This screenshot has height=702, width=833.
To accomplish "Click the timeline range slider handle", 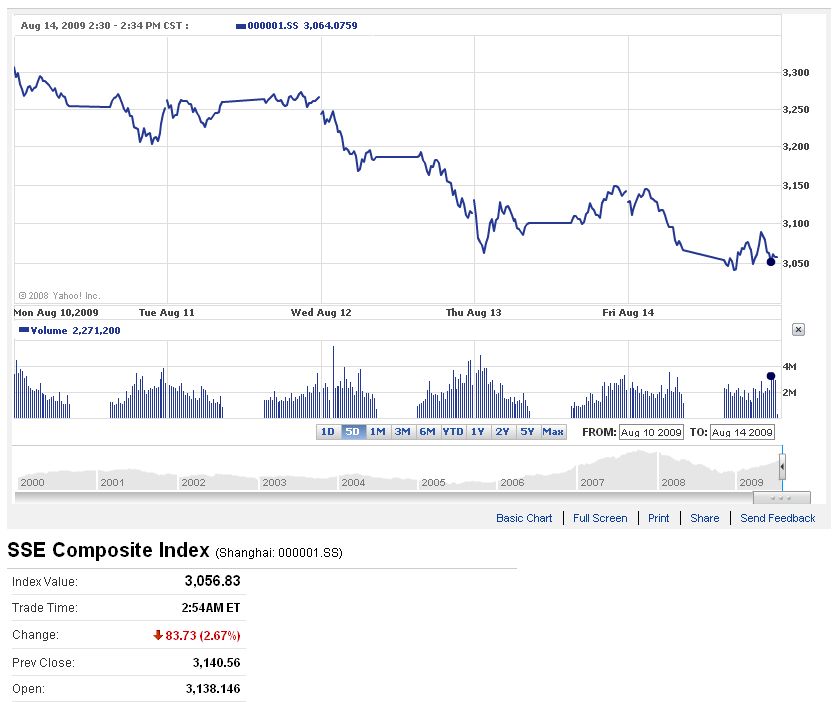I will point(782,466).
